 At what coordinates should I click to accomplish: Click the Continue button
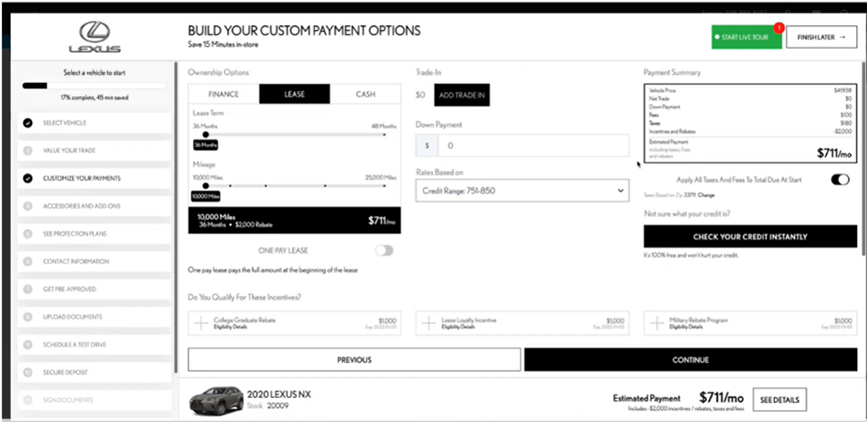click(x=691, y=360)
